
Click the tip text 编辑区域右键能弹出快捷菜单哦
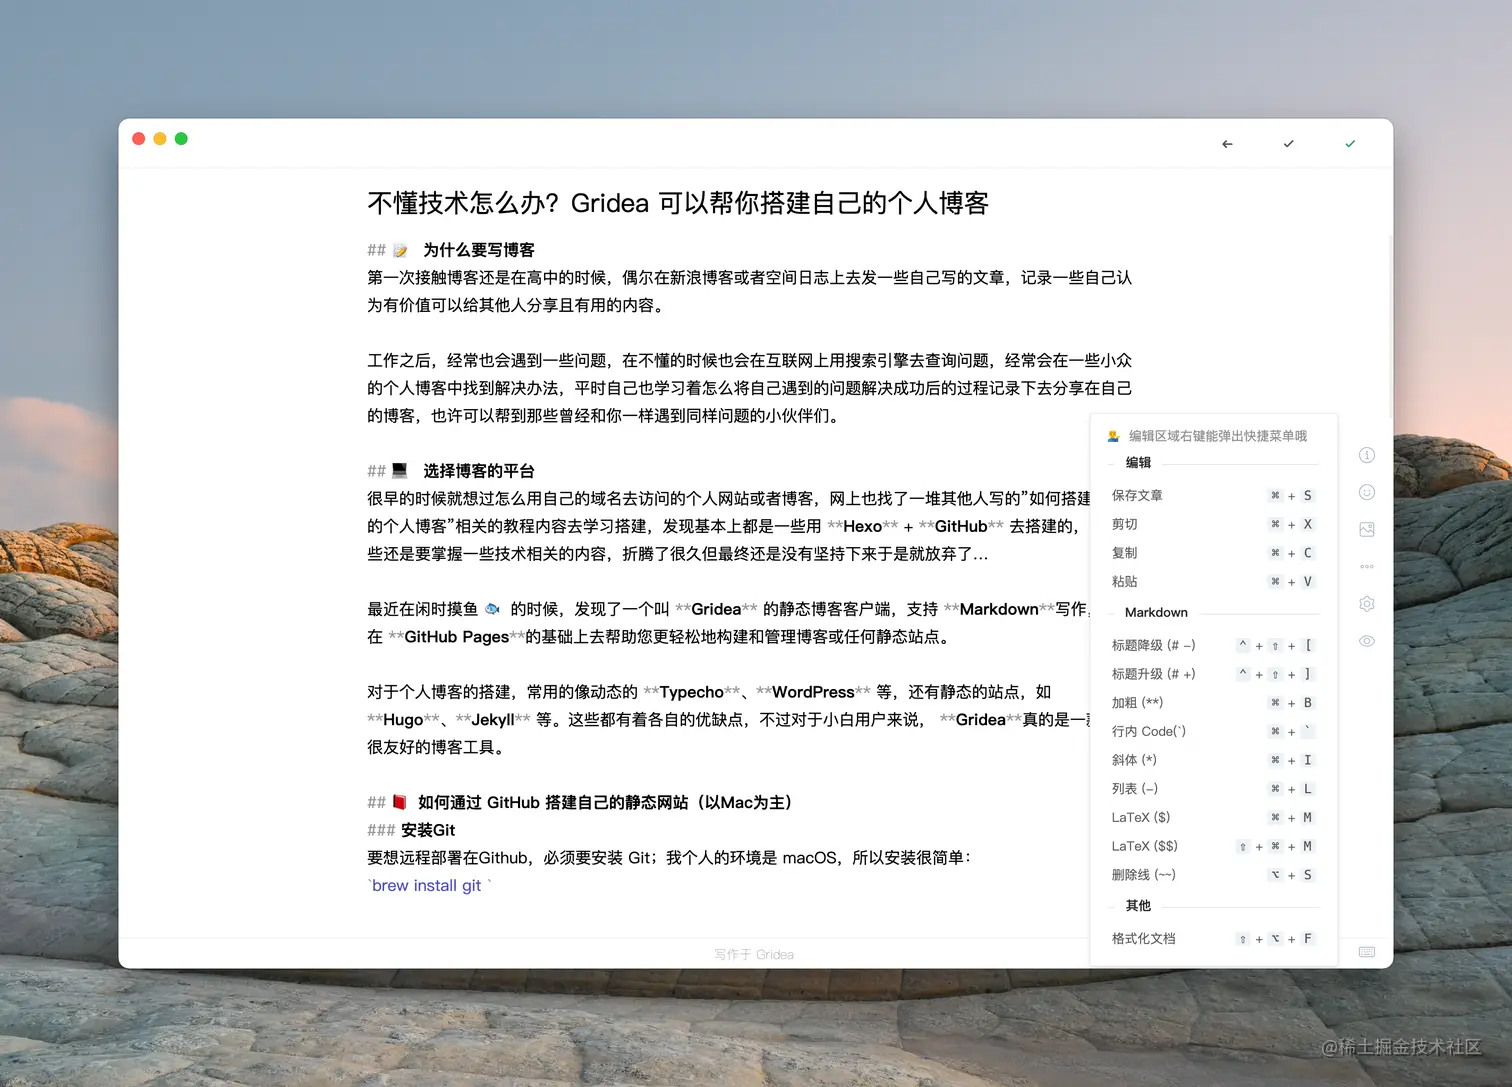[1217, 436]
